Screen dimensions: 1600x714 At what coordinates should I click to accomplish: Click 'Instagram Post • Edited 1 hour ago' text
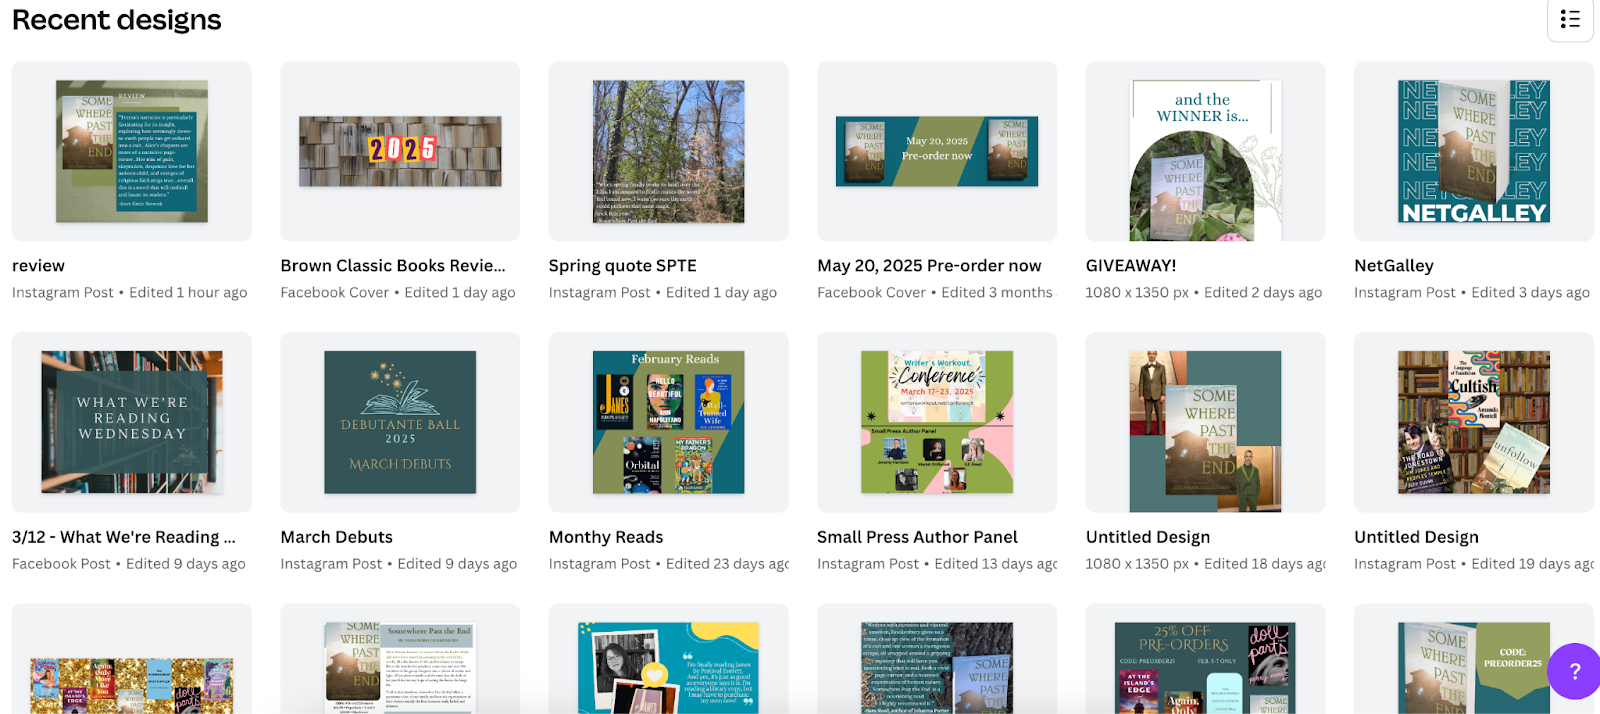coord(130,293)
